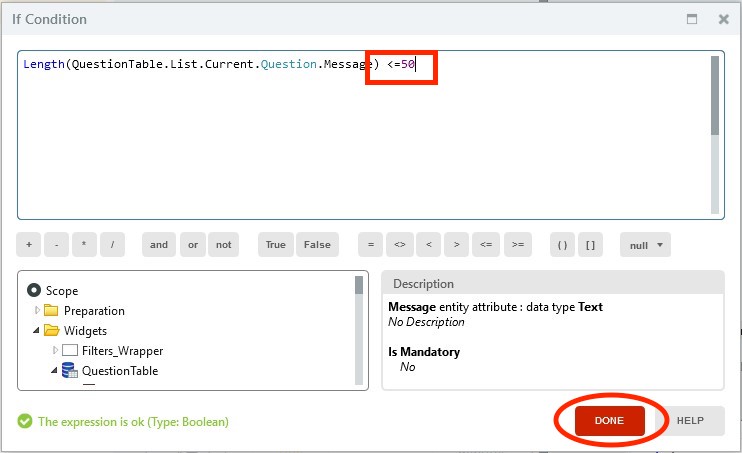Insert the plus operator
The width and height of the screenshot is (742, 453).
coord(29,245)
